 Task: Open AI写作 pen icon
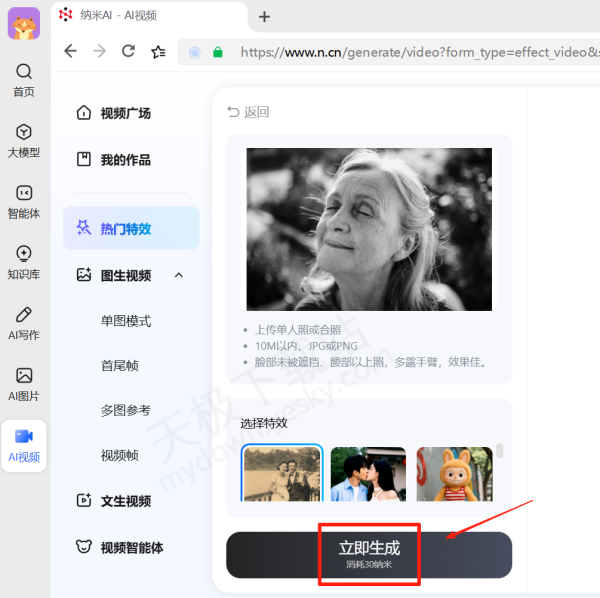pos(24,315)
